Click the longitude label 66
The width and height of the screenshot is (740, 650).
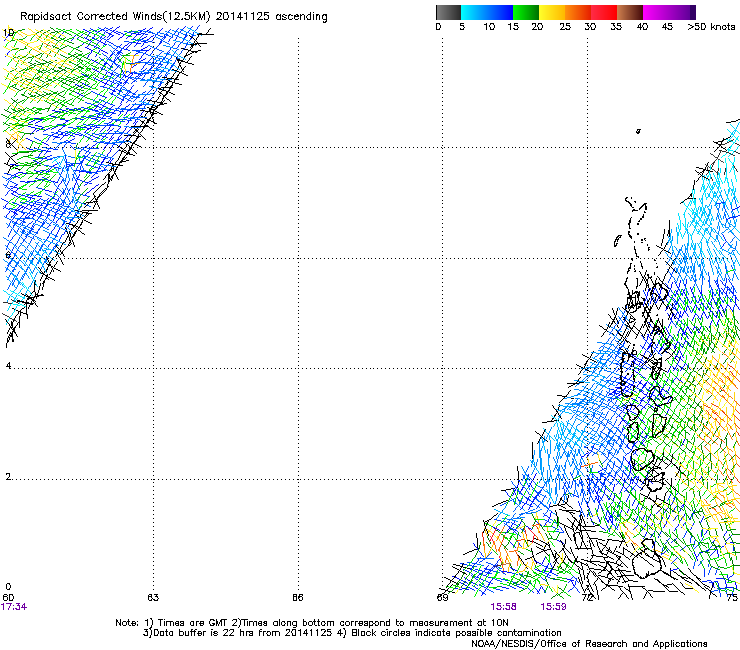click(297, 597)
